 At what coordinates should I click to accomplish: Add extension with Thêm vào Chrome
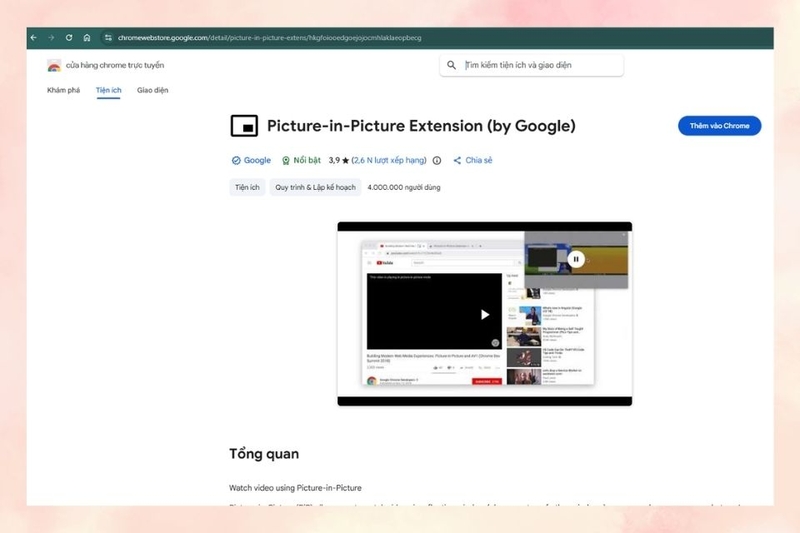(719, 126)
